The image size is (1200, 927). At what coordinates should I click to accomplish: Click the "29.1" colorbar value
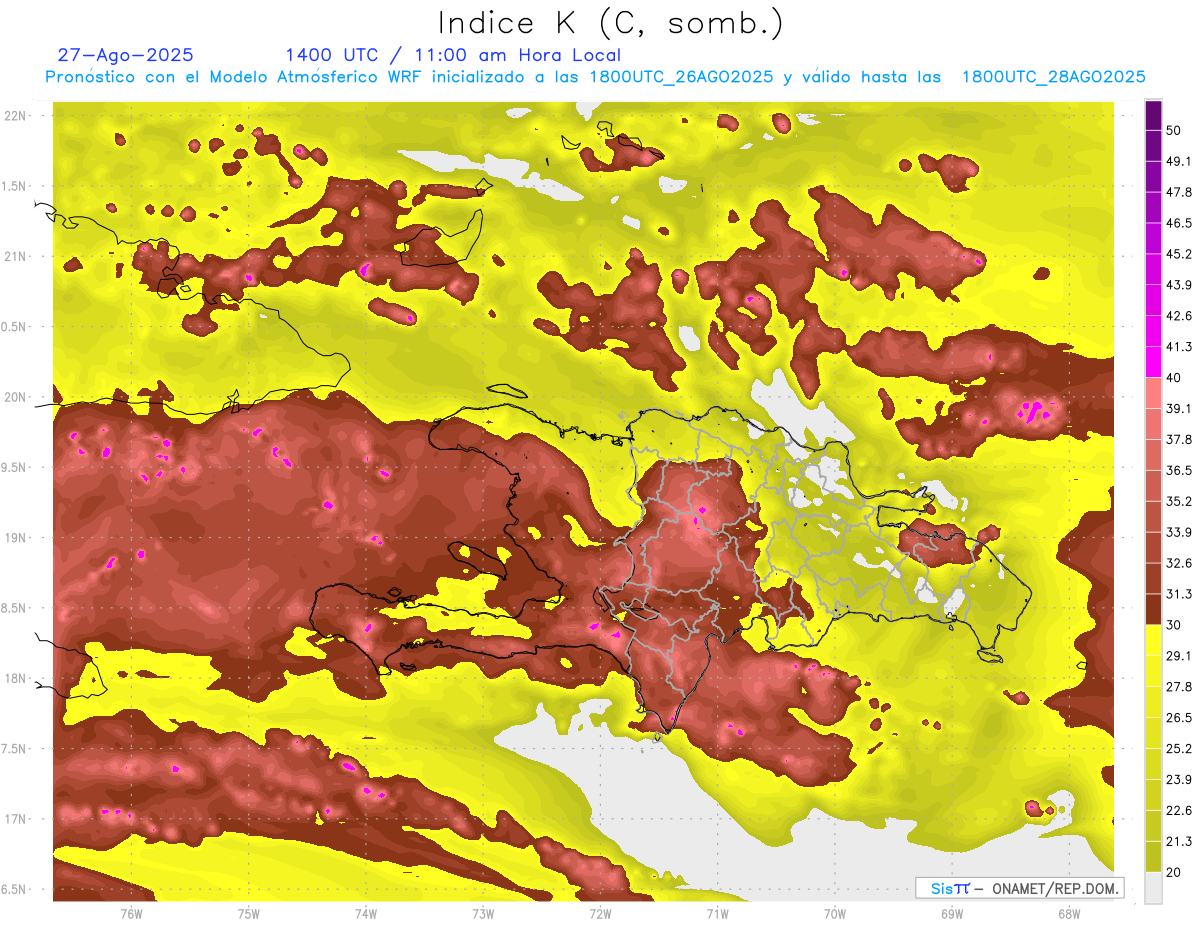click(x=1179, y=655)
